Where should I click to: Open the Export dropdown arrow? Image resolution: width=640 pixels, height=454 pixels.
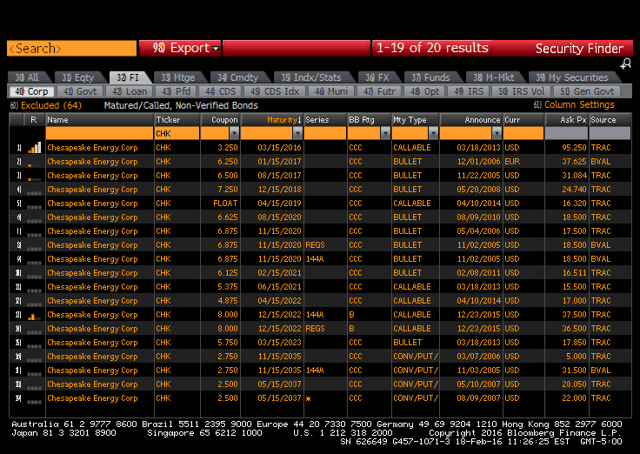[216, 49]
